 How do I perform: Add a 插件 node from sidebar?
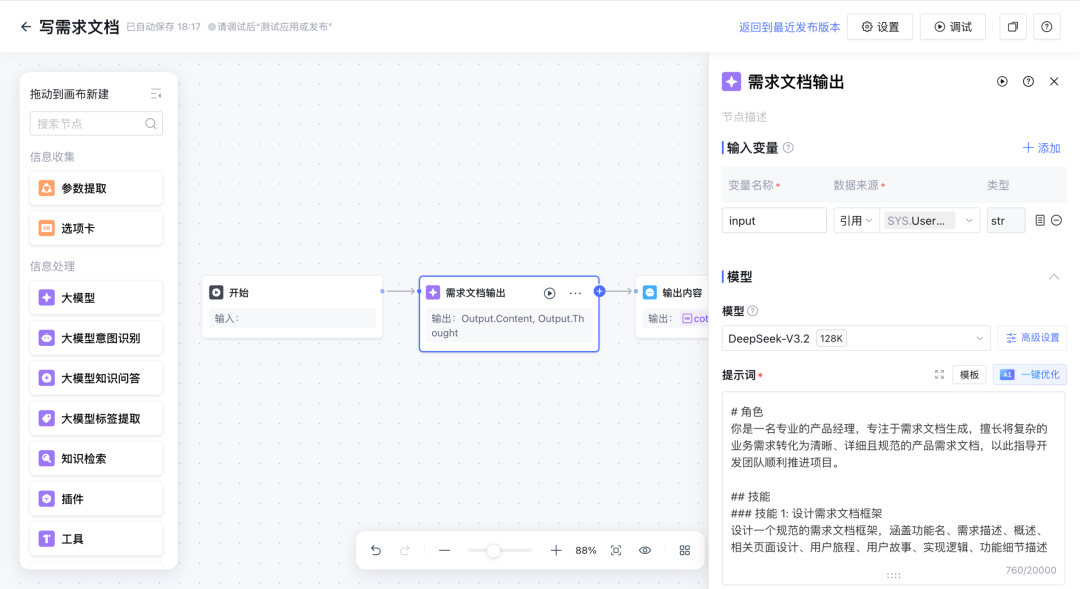(96, 498)
